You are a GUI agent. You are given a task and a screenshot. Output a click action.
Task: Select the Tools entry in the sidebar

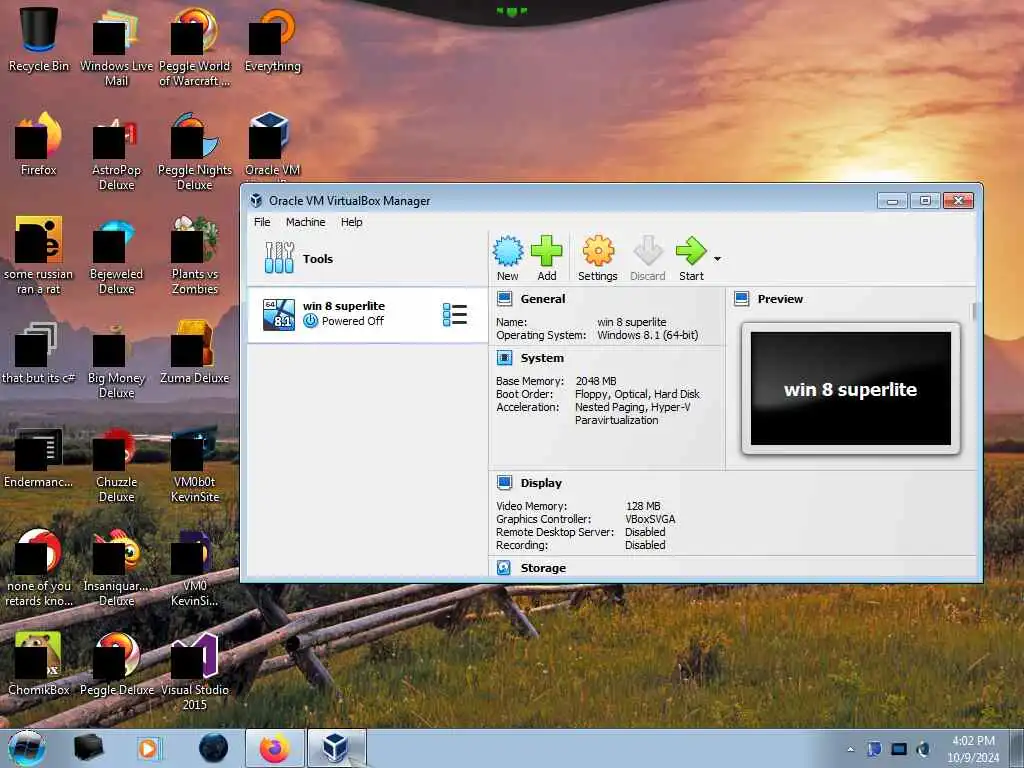pos(367,259)
